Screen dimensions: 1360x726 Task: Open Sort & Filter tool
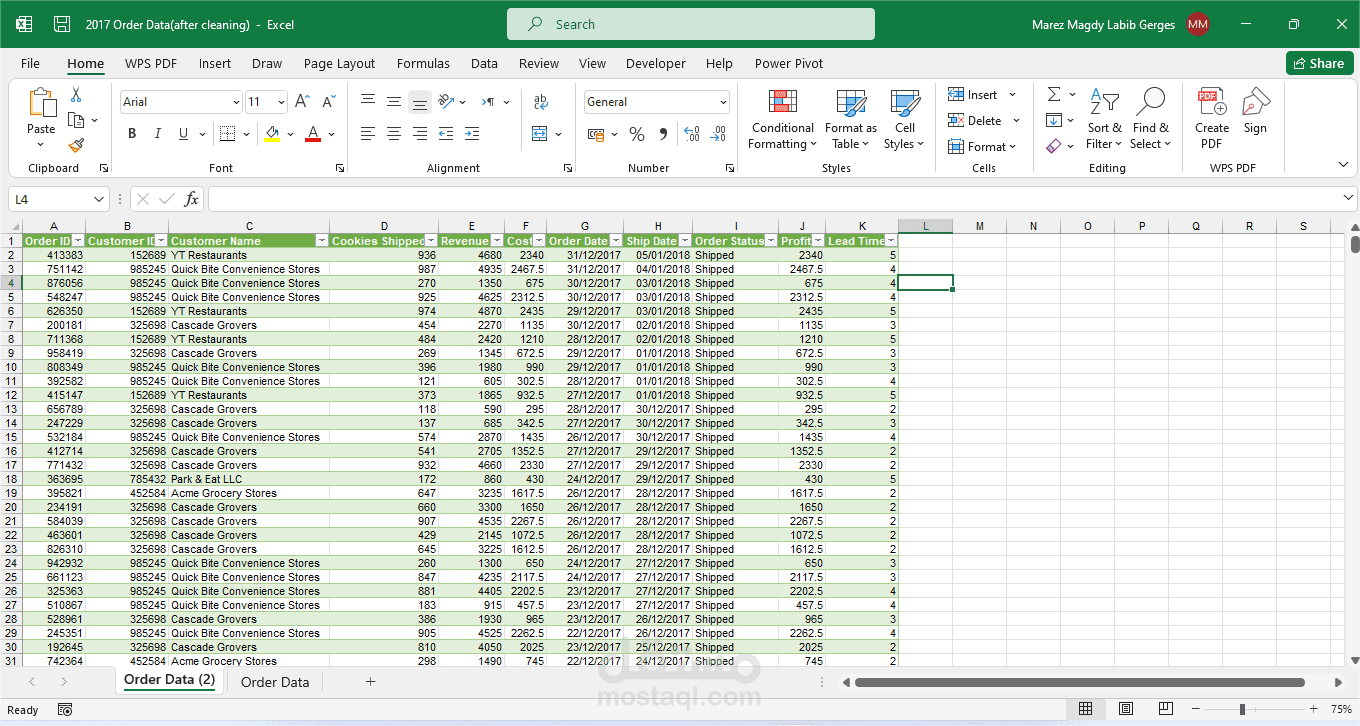[x=1104, y=119]
